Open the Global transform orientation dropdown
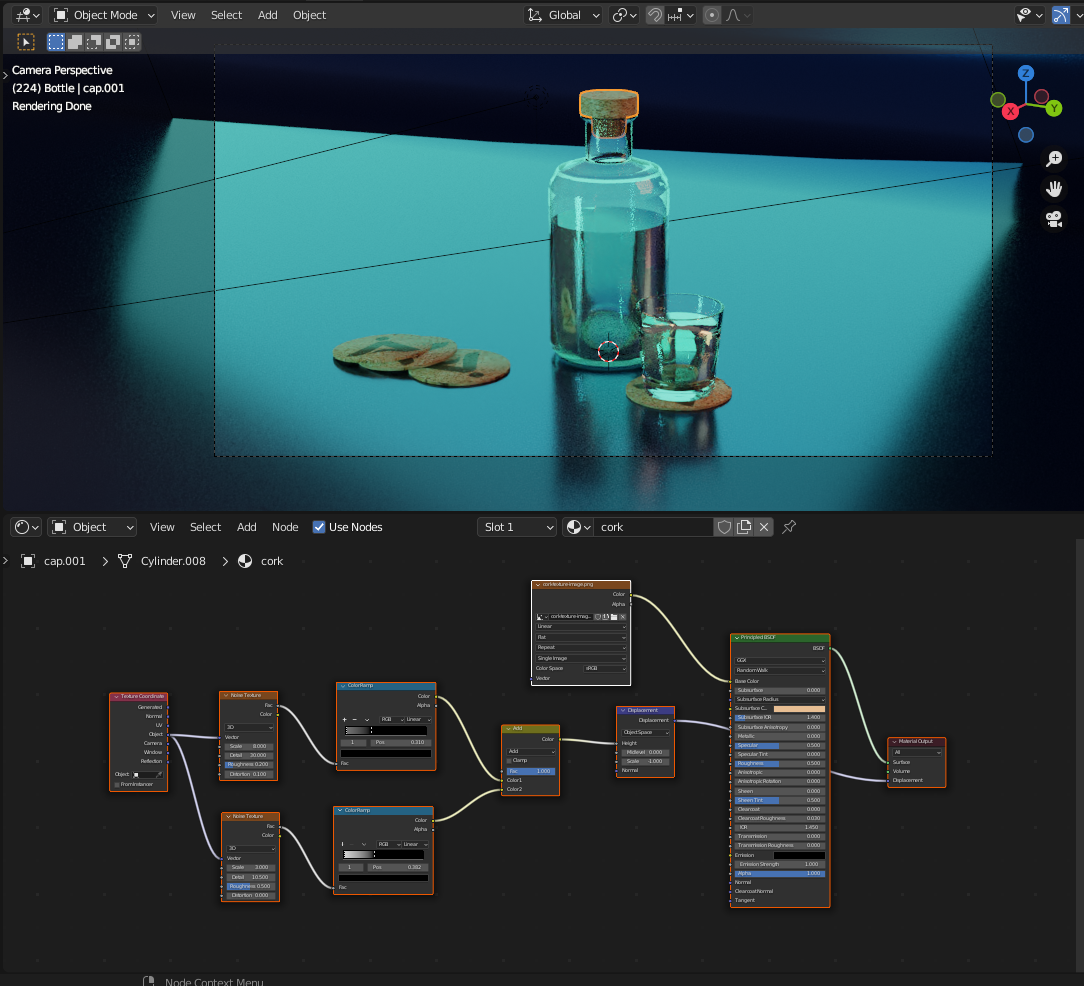 pos(563,15)
